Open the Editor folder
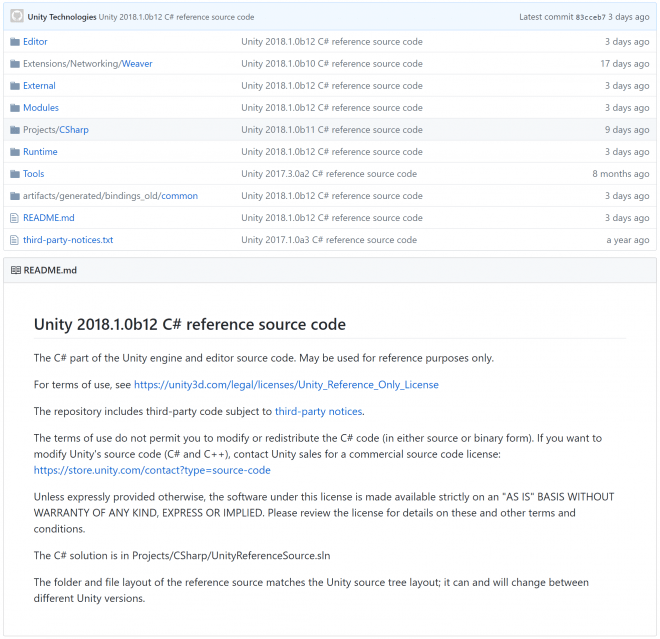This screenshot has width=660, height=639. [35, 42]
